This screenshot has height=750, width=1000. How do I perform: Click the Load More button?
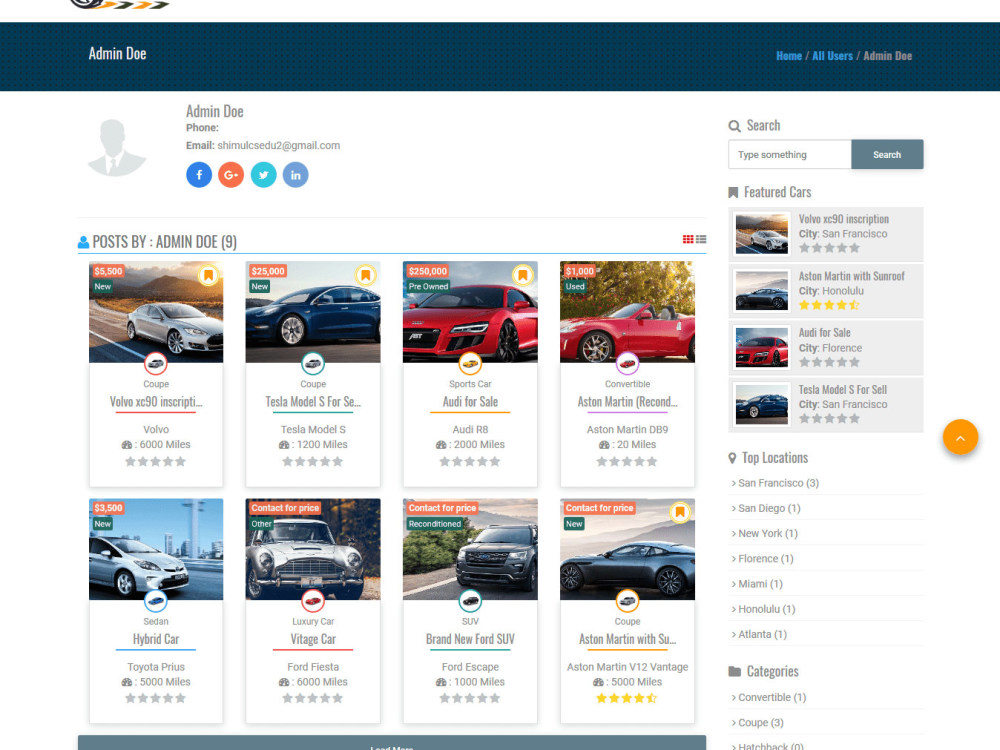(392, 743)
